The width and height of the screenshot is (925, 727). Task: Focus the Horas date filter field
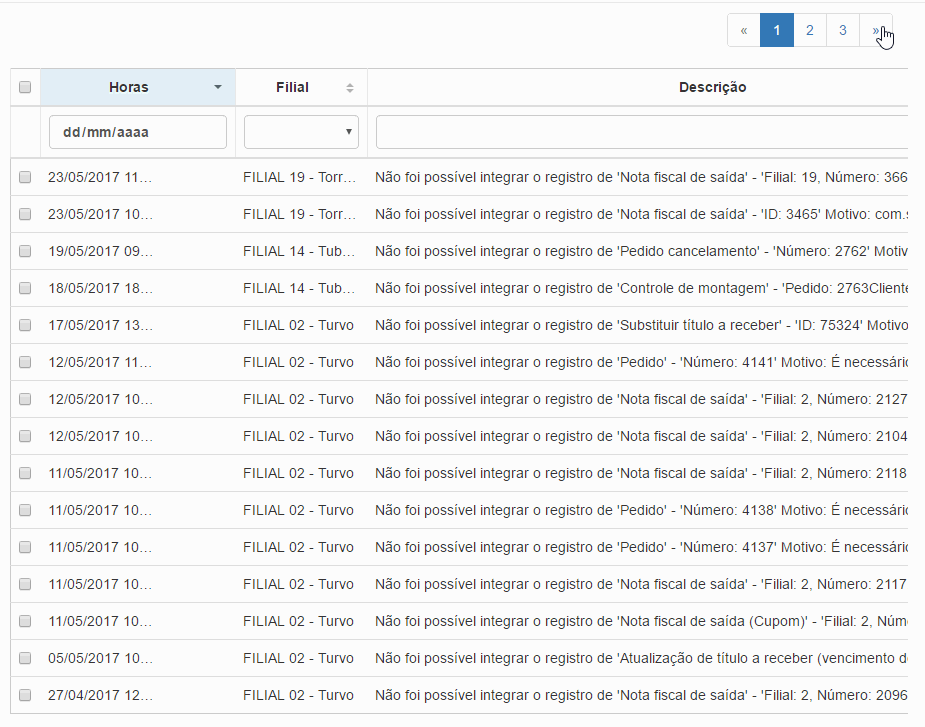tap(138, 132)
